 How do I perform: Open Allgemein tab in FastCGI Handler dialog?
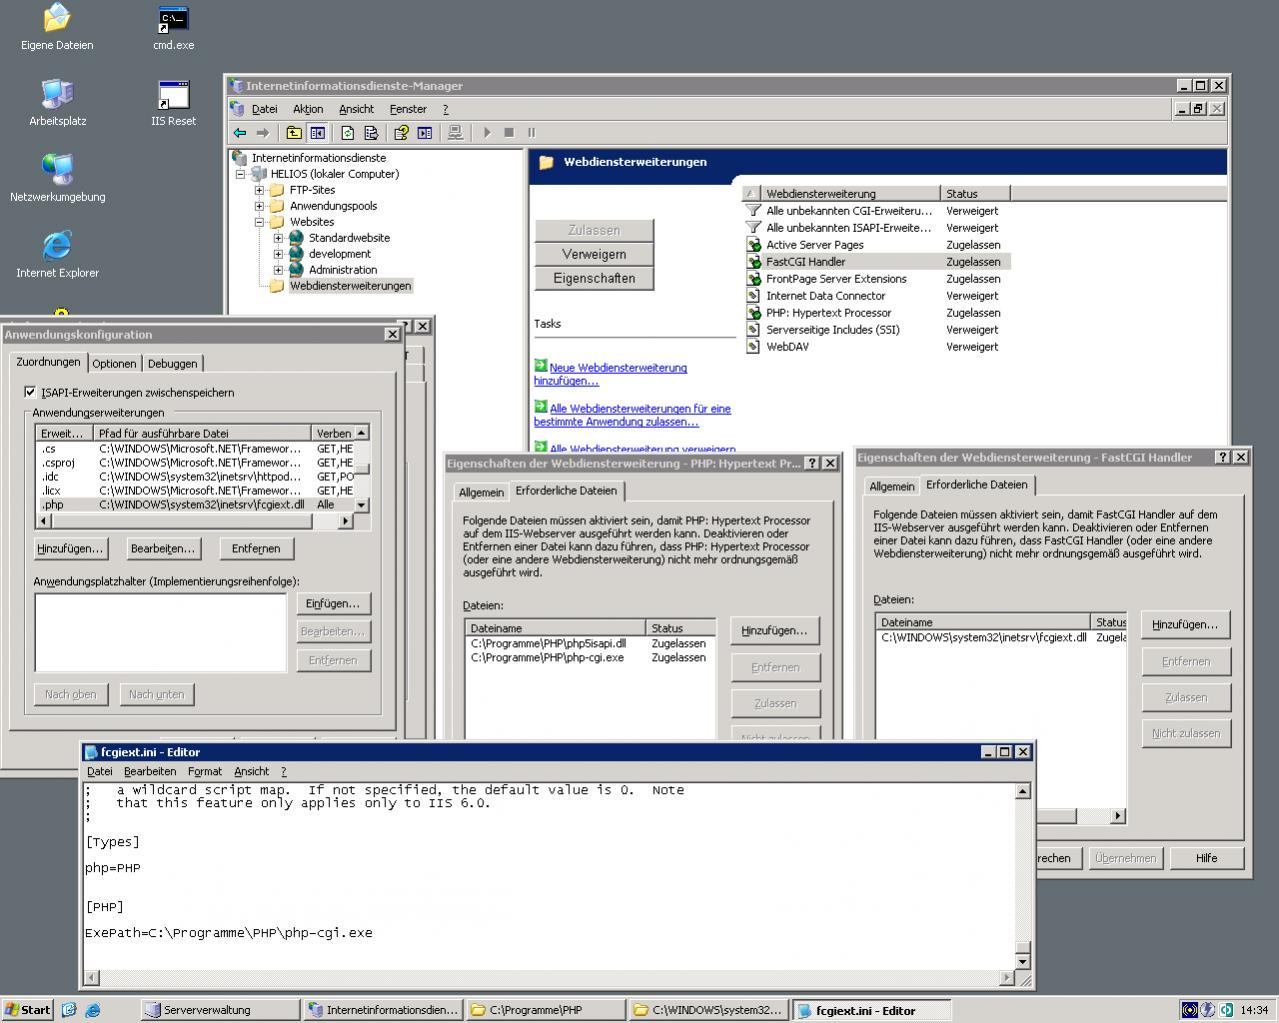[x=891, y=486]
